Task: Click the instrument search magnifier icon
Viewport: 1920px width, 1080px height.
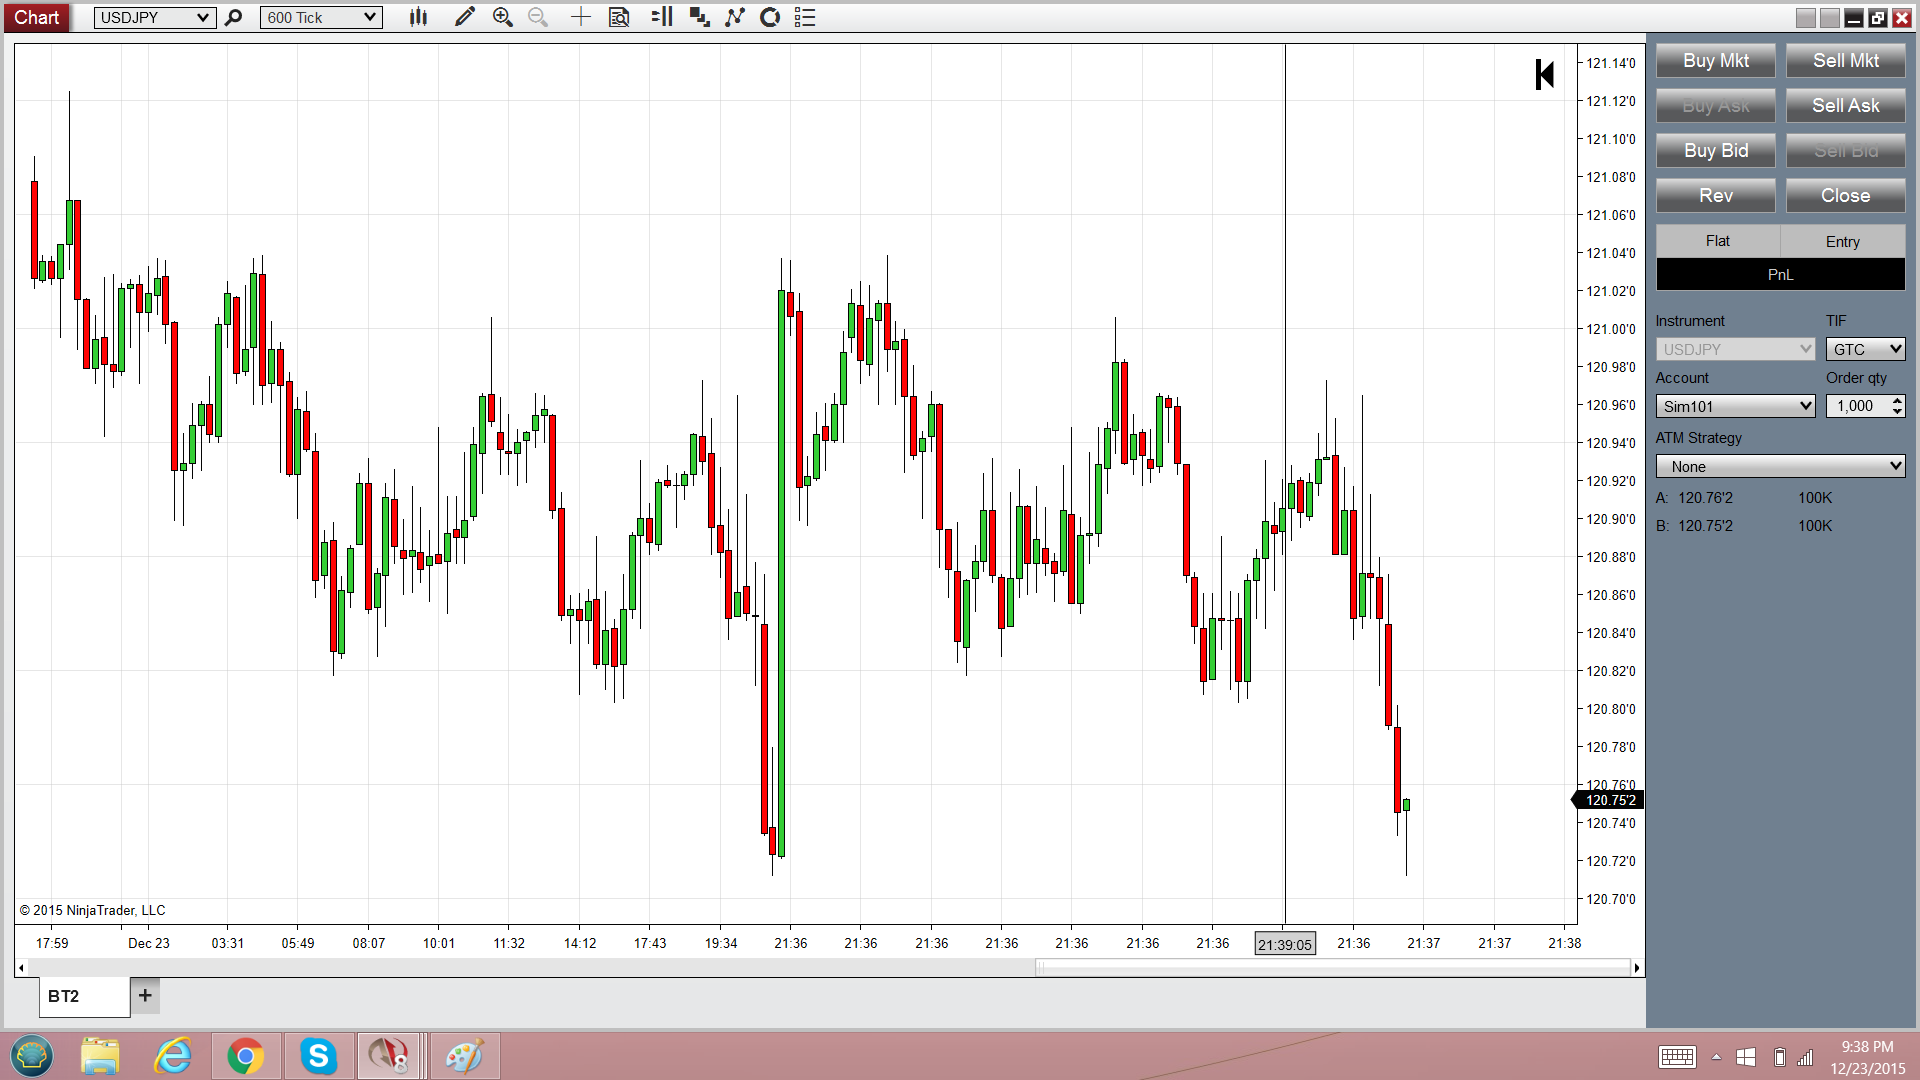Action: coord(233,17)
